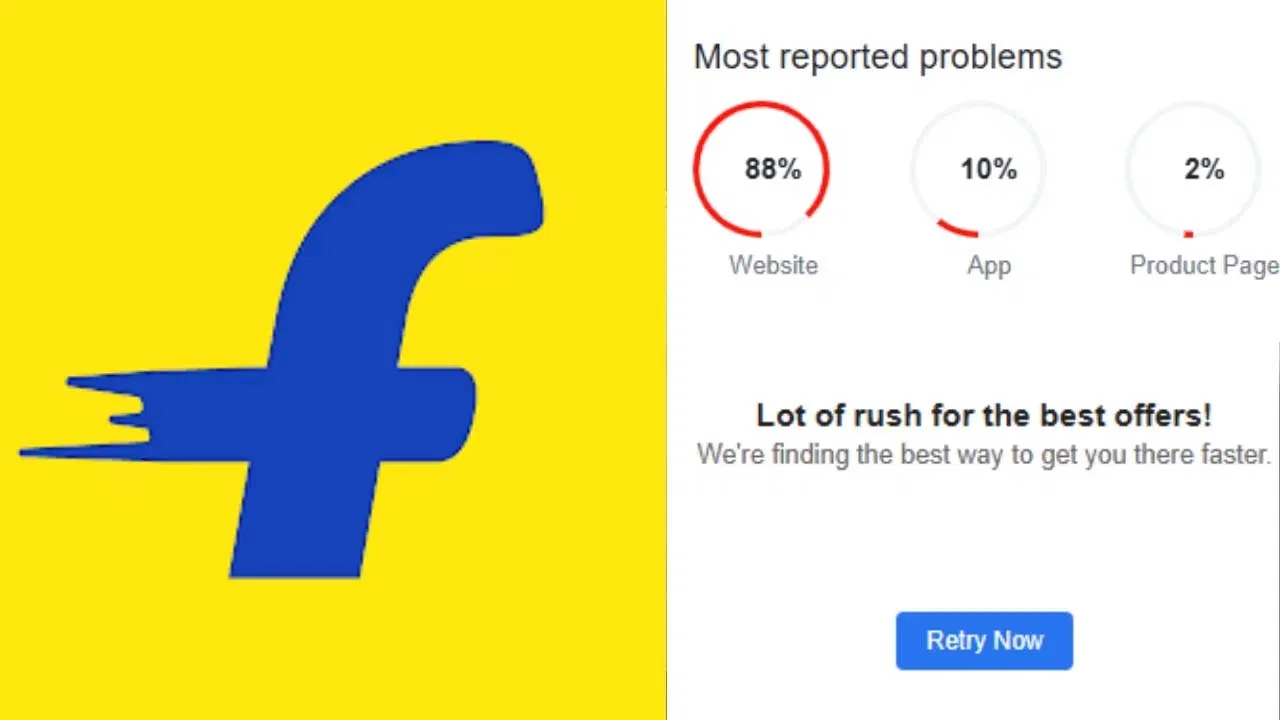
Task: Click the finding the best way subtext
Action: click(984, 454)
